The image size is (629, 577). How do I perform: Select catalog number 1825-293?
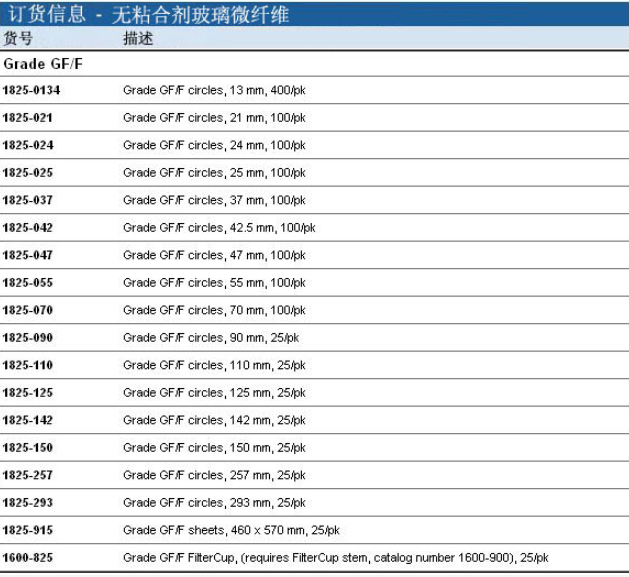click(28, 502)
